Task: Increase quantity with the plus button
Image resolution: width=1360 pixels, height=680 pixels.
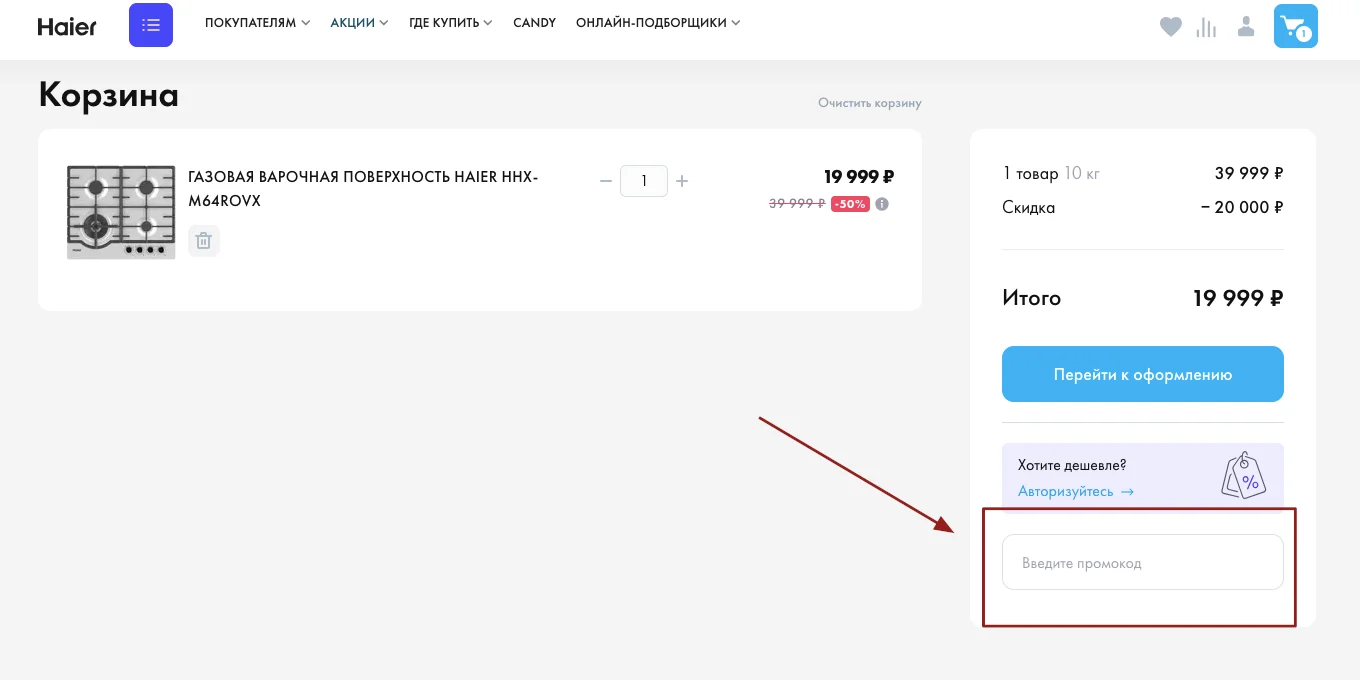Action: tap(682, 181)
